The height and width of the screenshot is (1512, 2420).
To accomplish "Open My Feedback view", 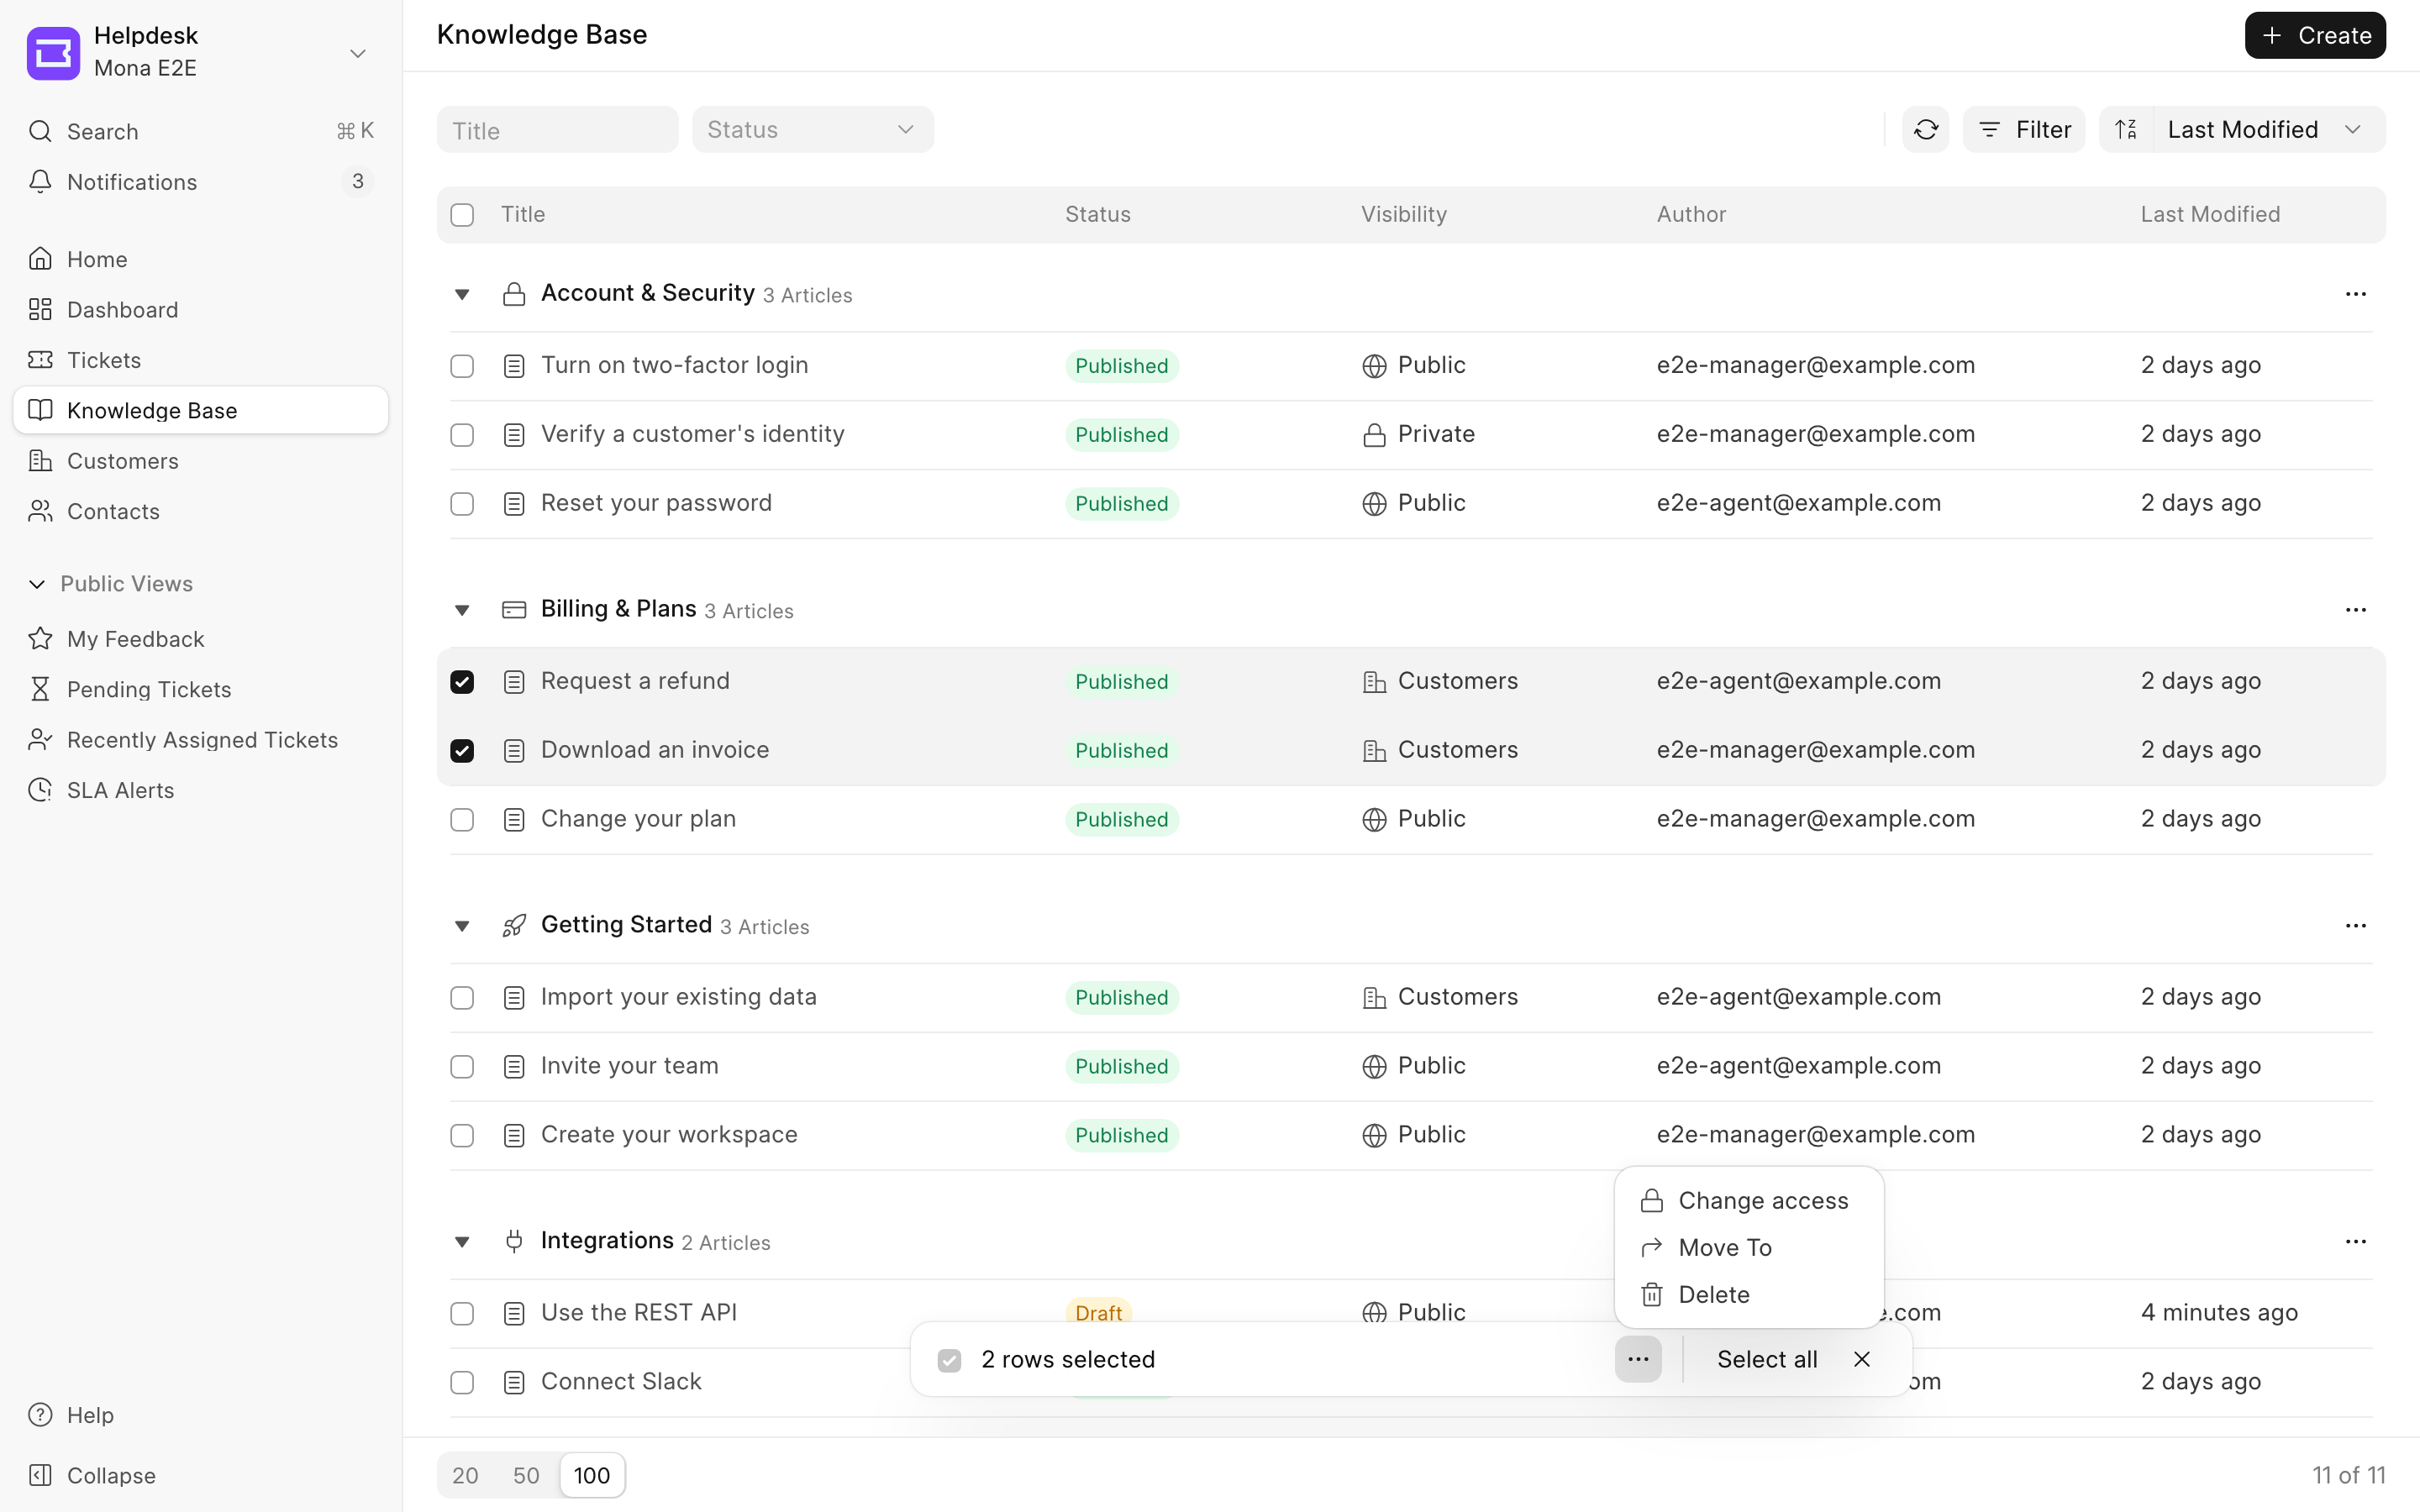I will [200, 639].
